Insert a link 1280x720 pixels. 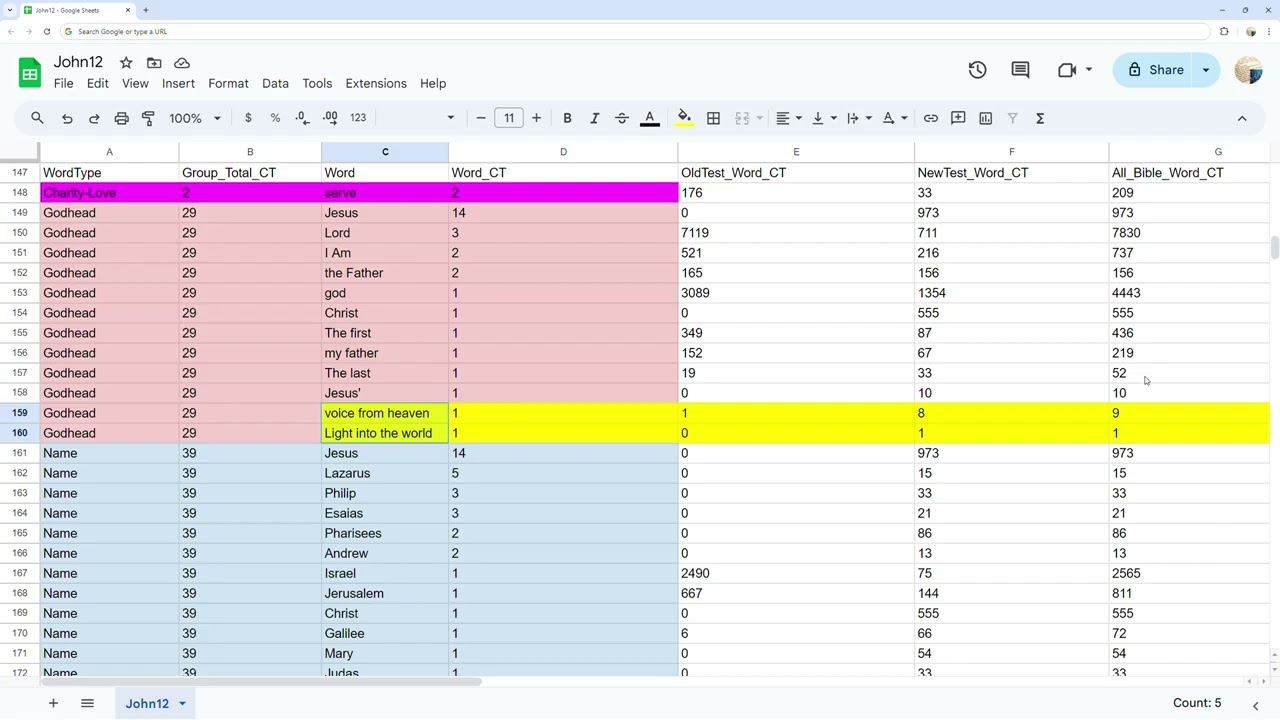coord(931,118)
